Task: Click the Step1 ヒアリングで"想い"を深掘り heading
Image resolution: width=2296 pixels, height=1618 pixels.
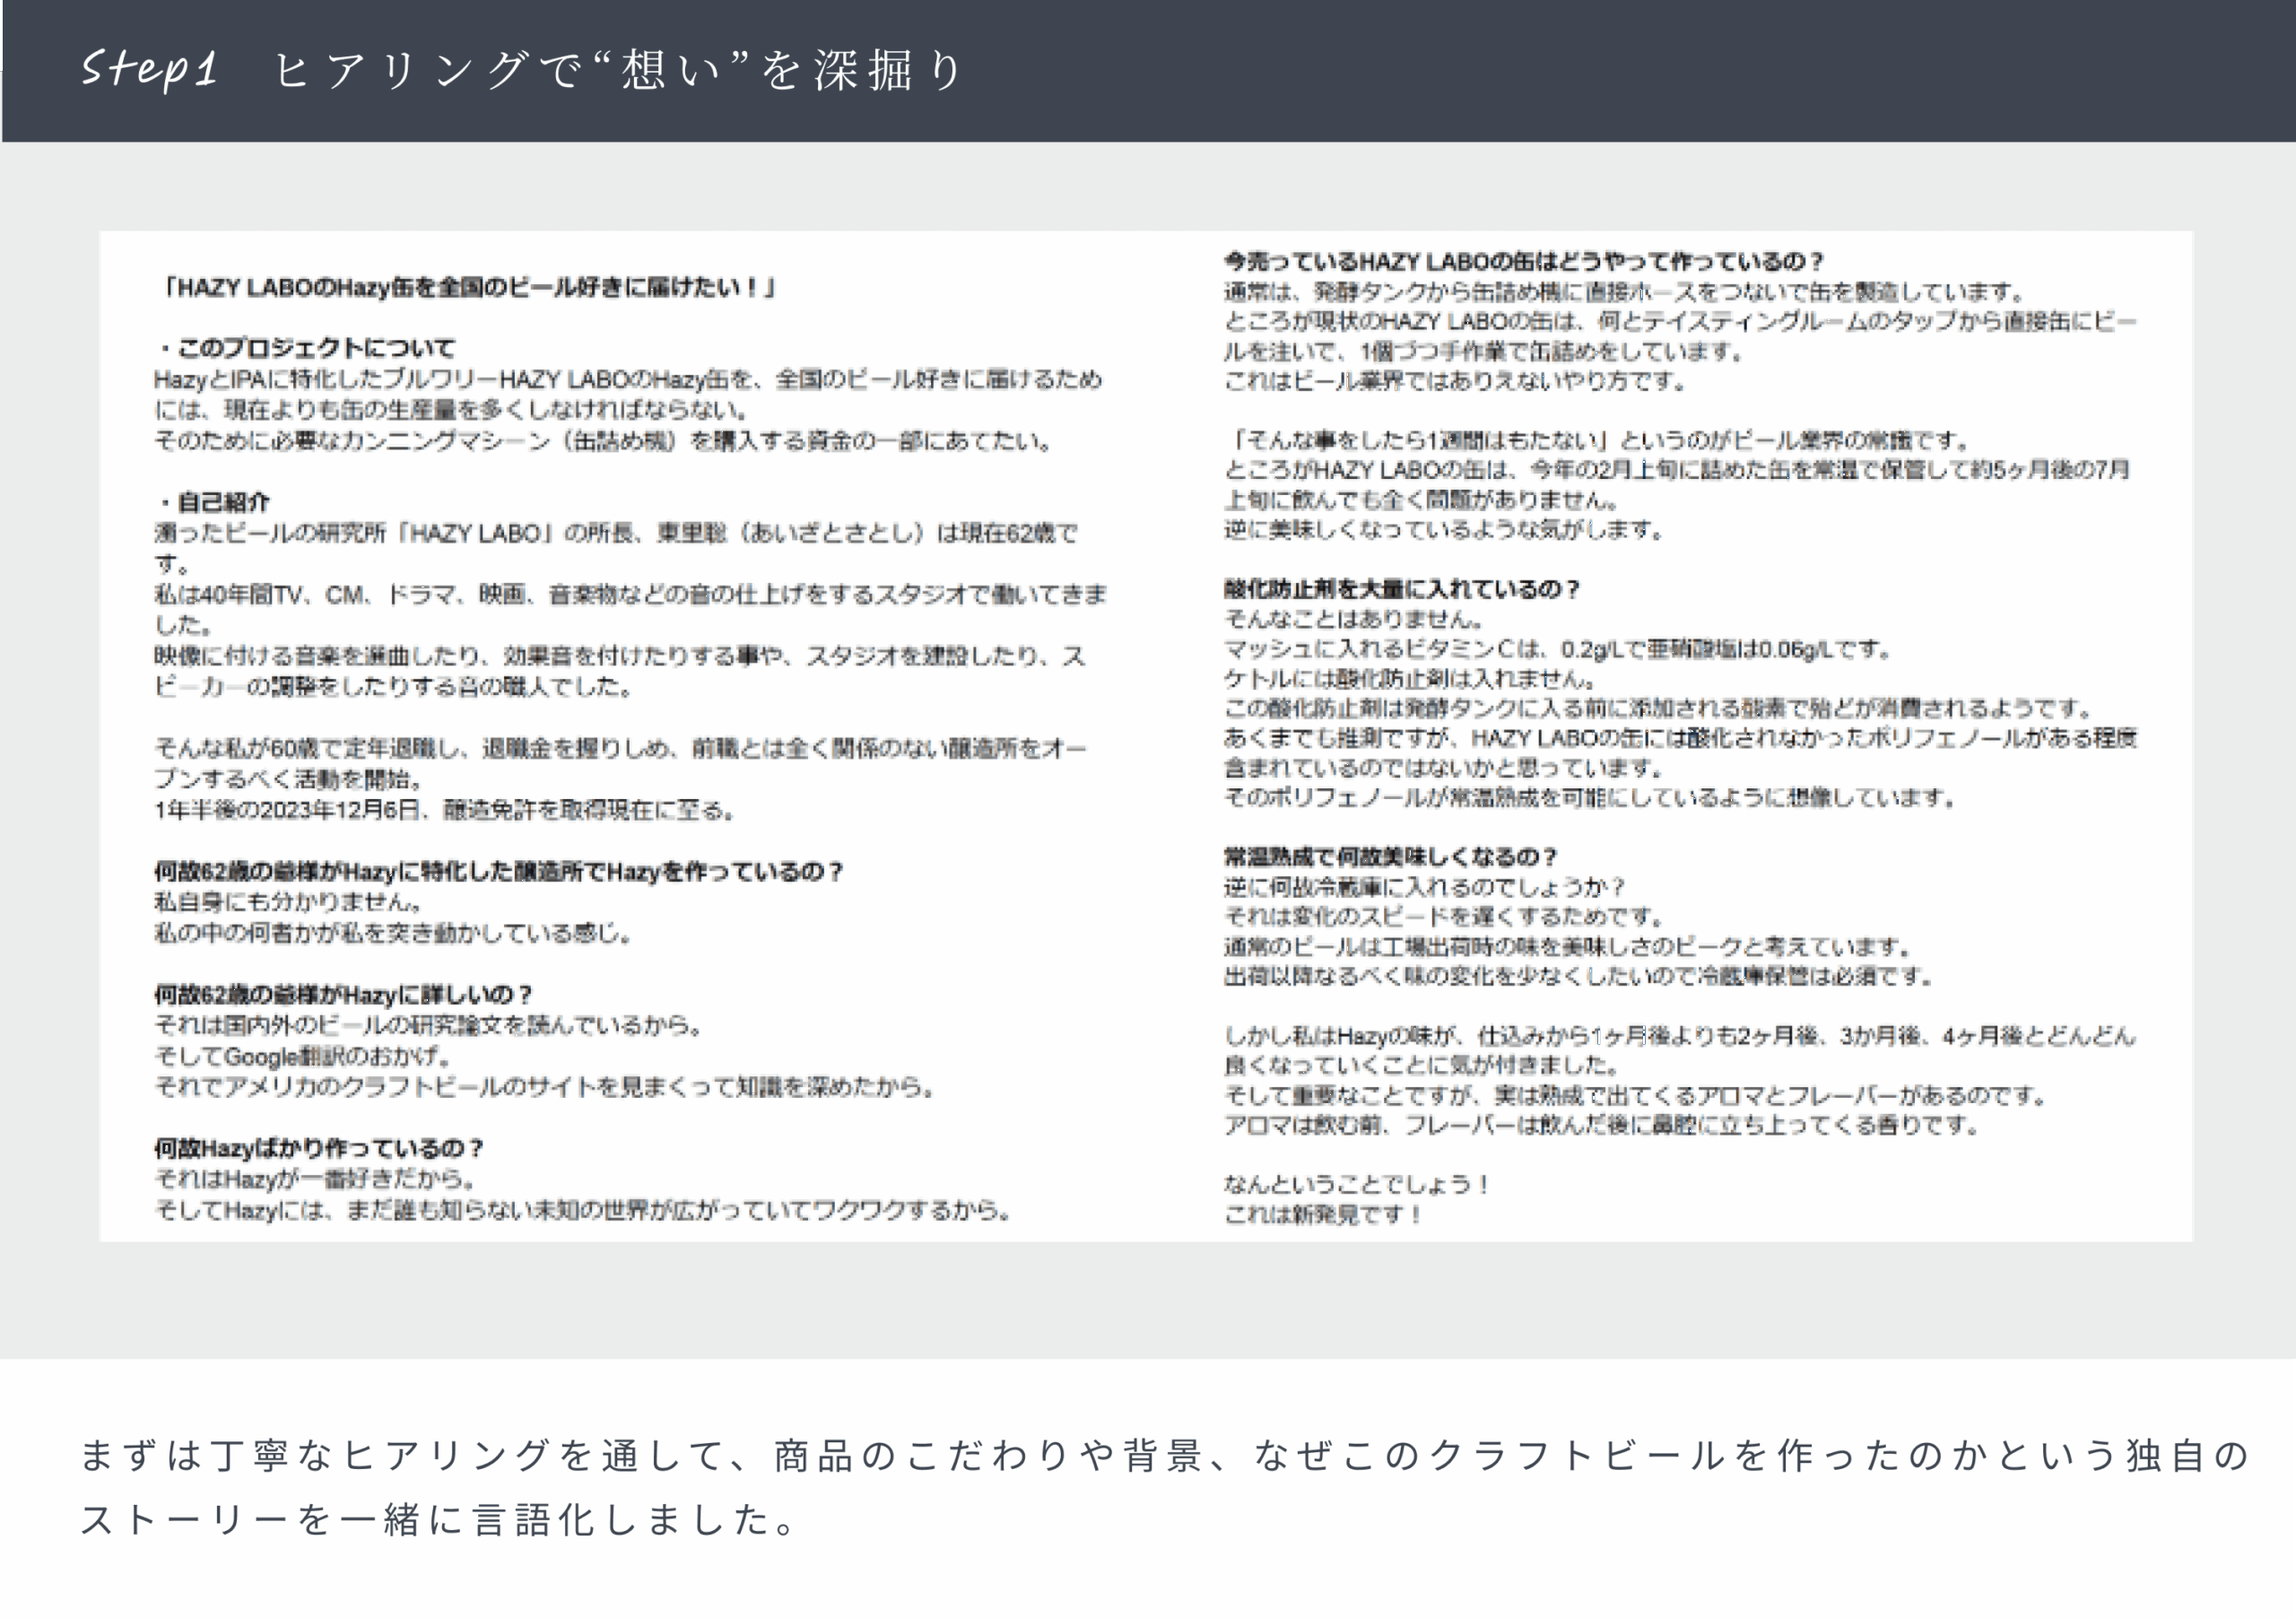Action: point(521,70)
